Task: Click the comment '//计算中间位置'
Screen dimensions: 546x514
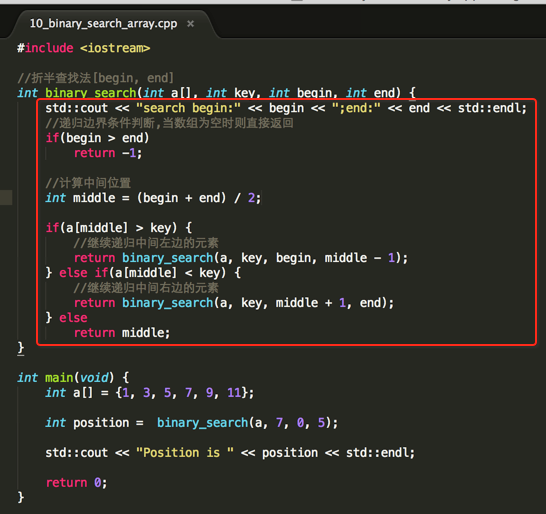Action: pyautogui.click(x=88, y=183)
